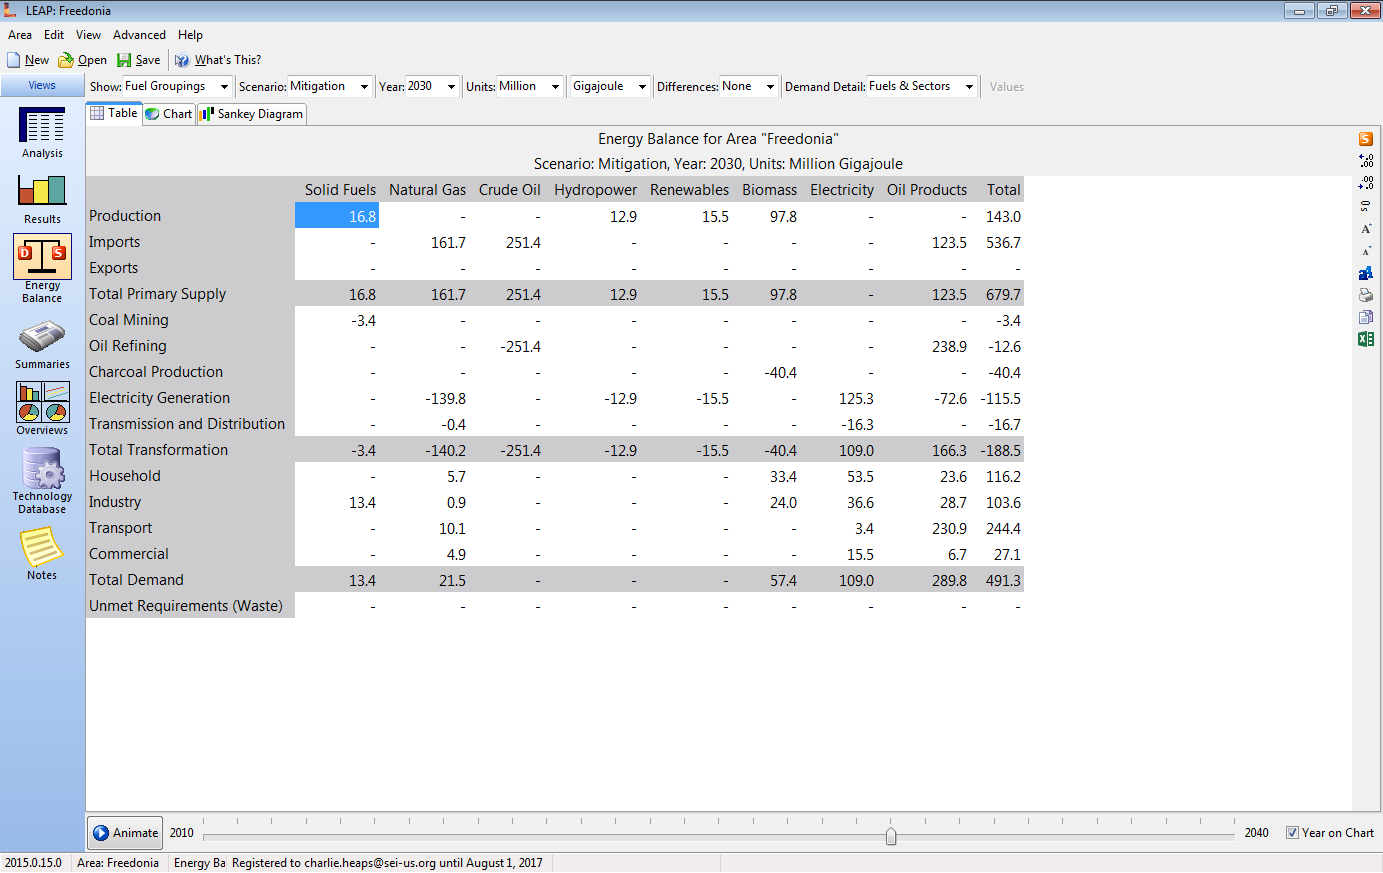The width and height of the screenshot is (1383, 873).
Task: Export table to Excel
Action: pyautogui.click(x=1366, y=339)
